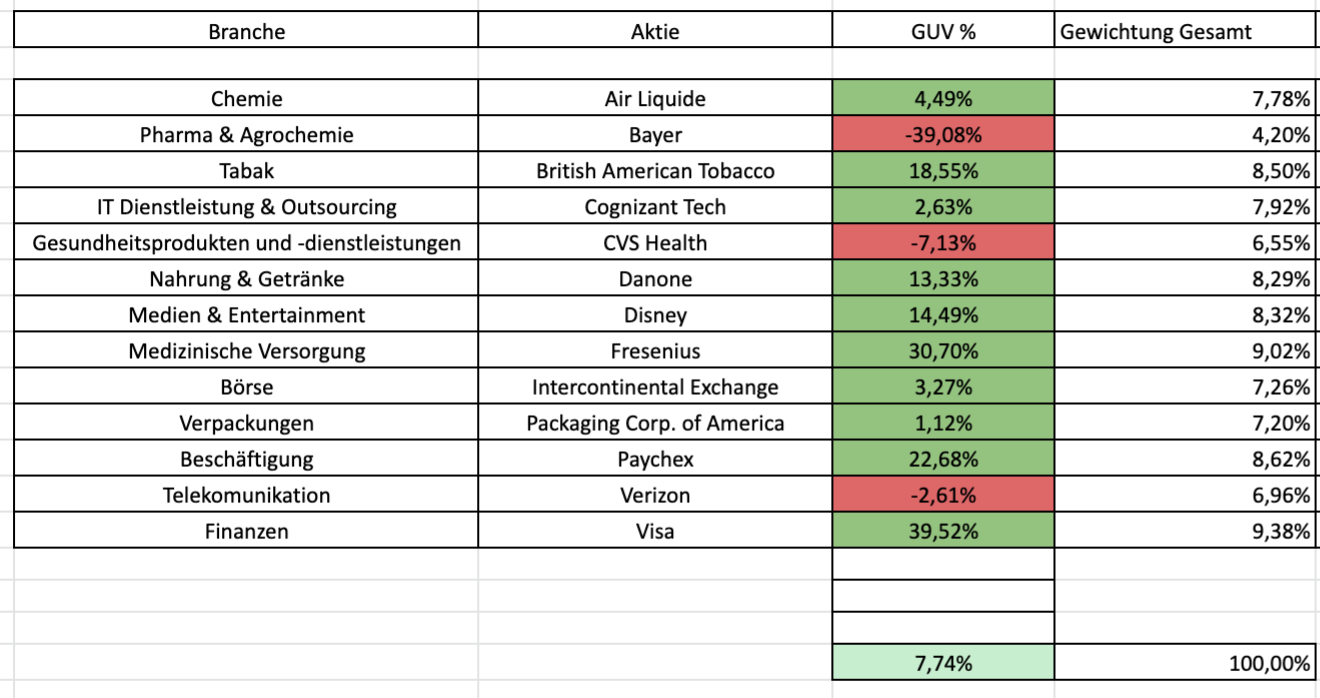The image size is (1320, 698).
Task: Select the 100,00% total weighting cell
Action: coord(1185,663)
